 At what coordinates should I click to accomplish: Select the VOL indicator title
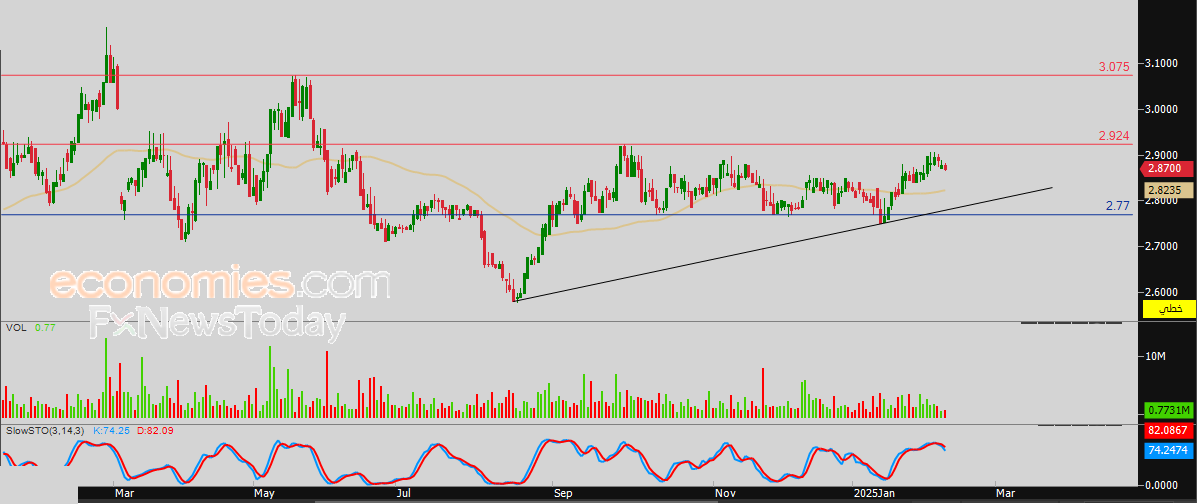pyautogui.click(x=15, y=328)
